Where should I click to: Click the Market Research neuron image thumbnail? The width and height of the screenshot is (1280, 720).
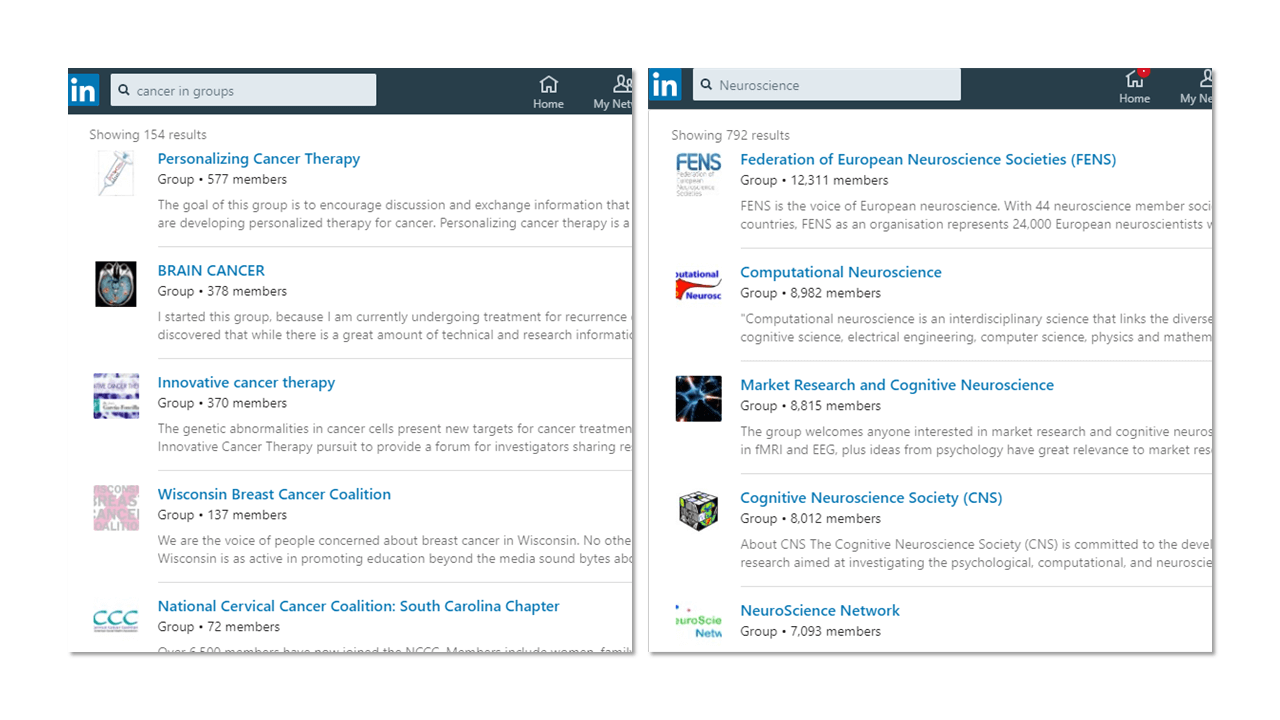[698, 398]
